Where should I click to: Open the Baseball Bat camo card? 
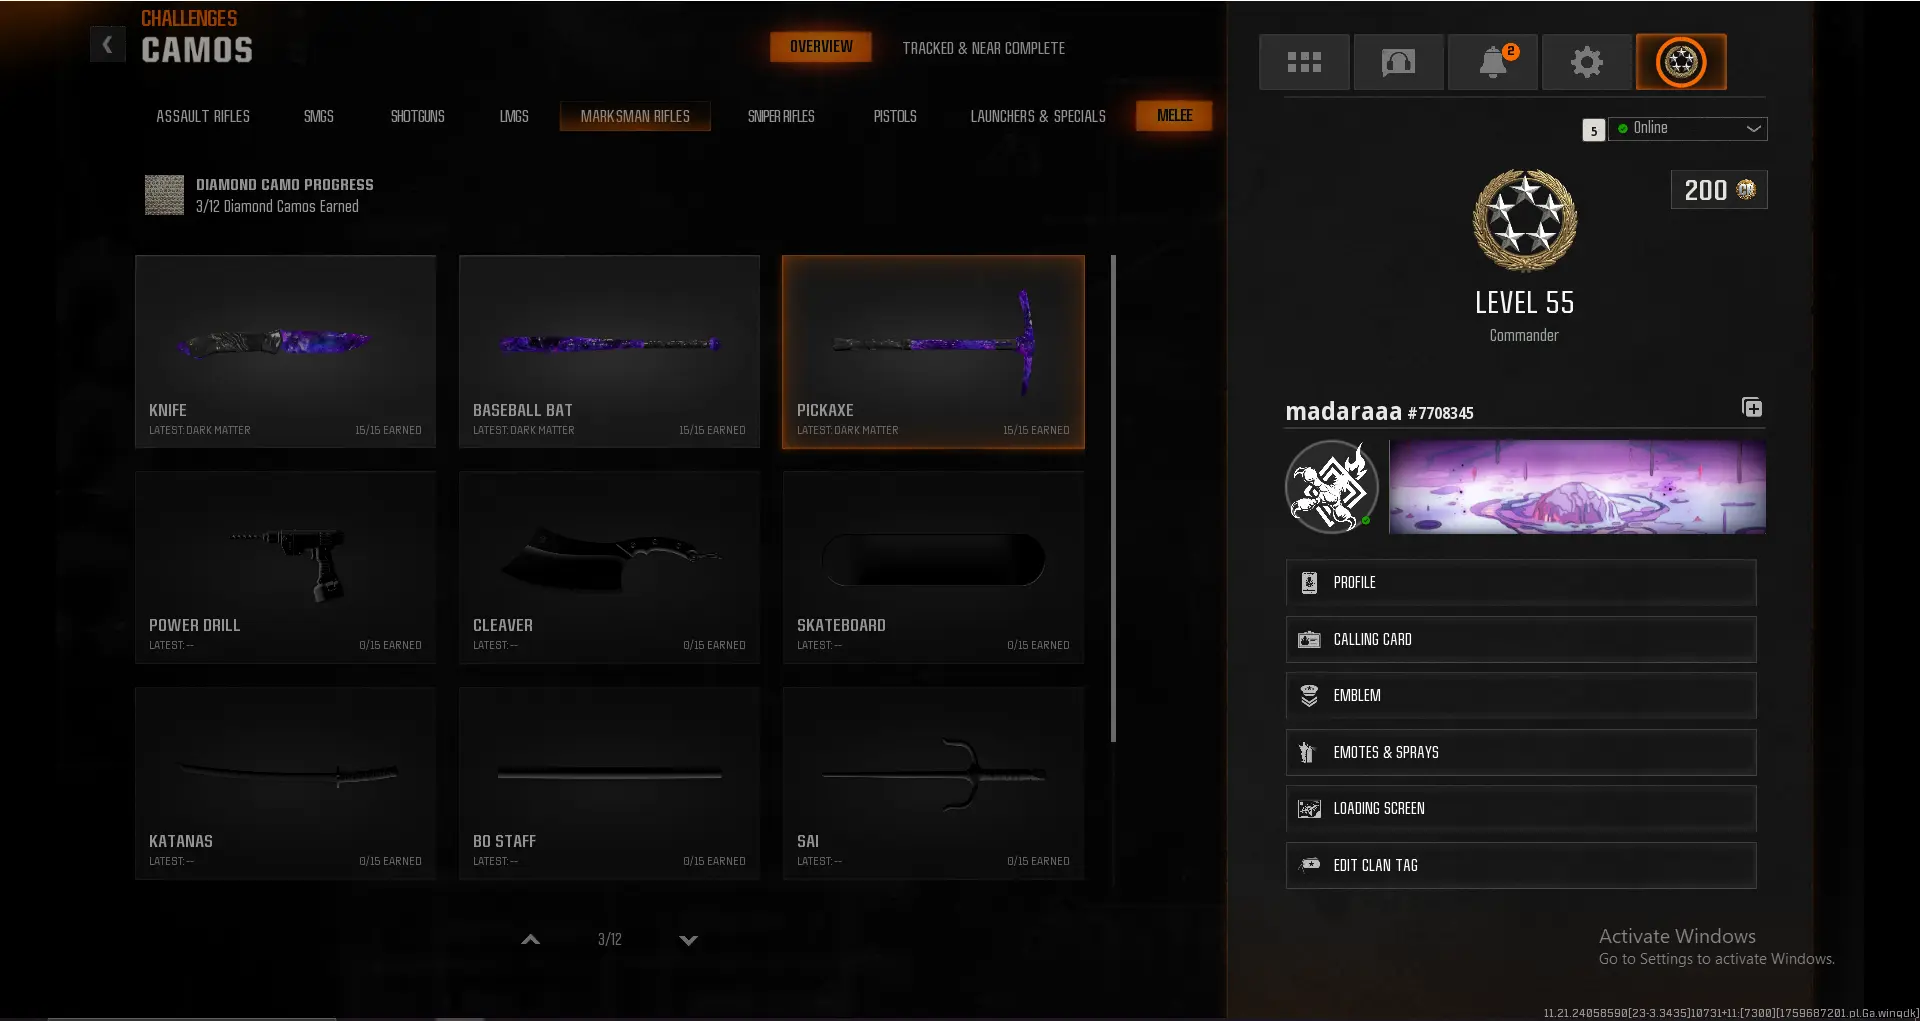pyautogui.click(x=610, y=351)
